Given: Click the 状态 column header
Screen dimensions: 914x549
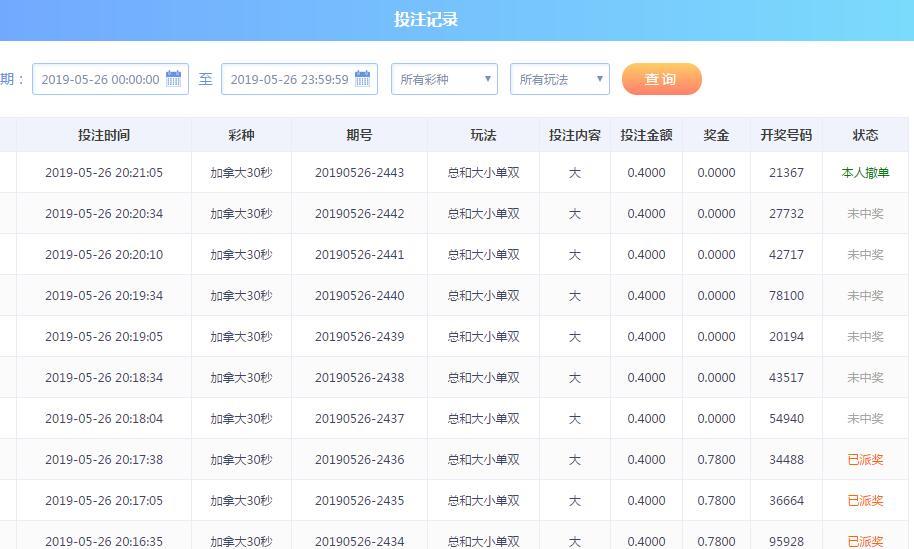Looking at the screenshot, I should (x=865, y=135).
